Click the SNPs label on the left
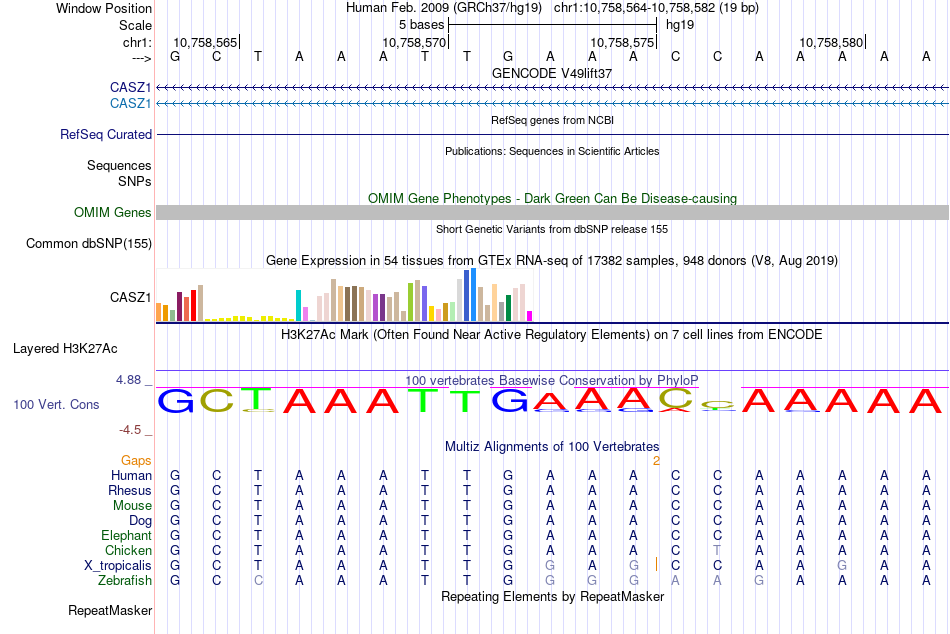The width and height of the screenshot is (950, 634). coord(135,181)
